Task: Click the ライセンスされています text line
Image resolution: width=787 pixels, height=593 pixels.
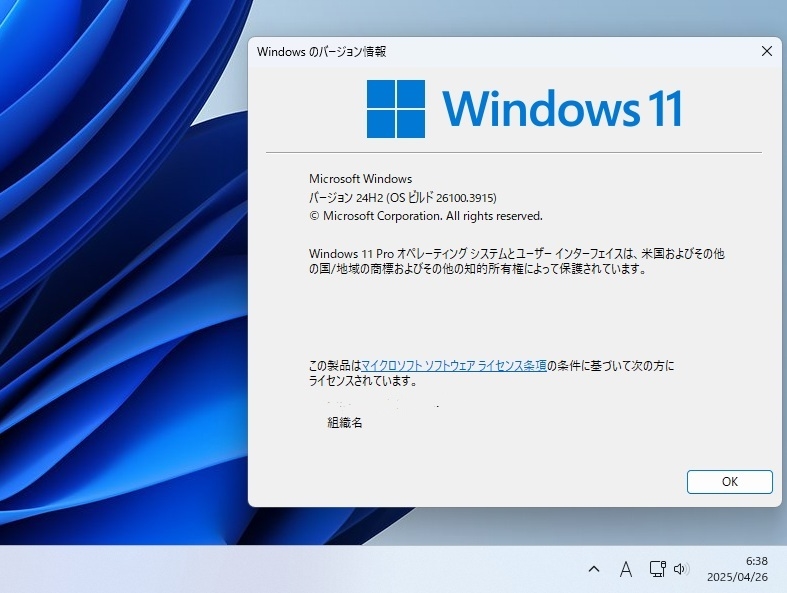Action: 363,381
